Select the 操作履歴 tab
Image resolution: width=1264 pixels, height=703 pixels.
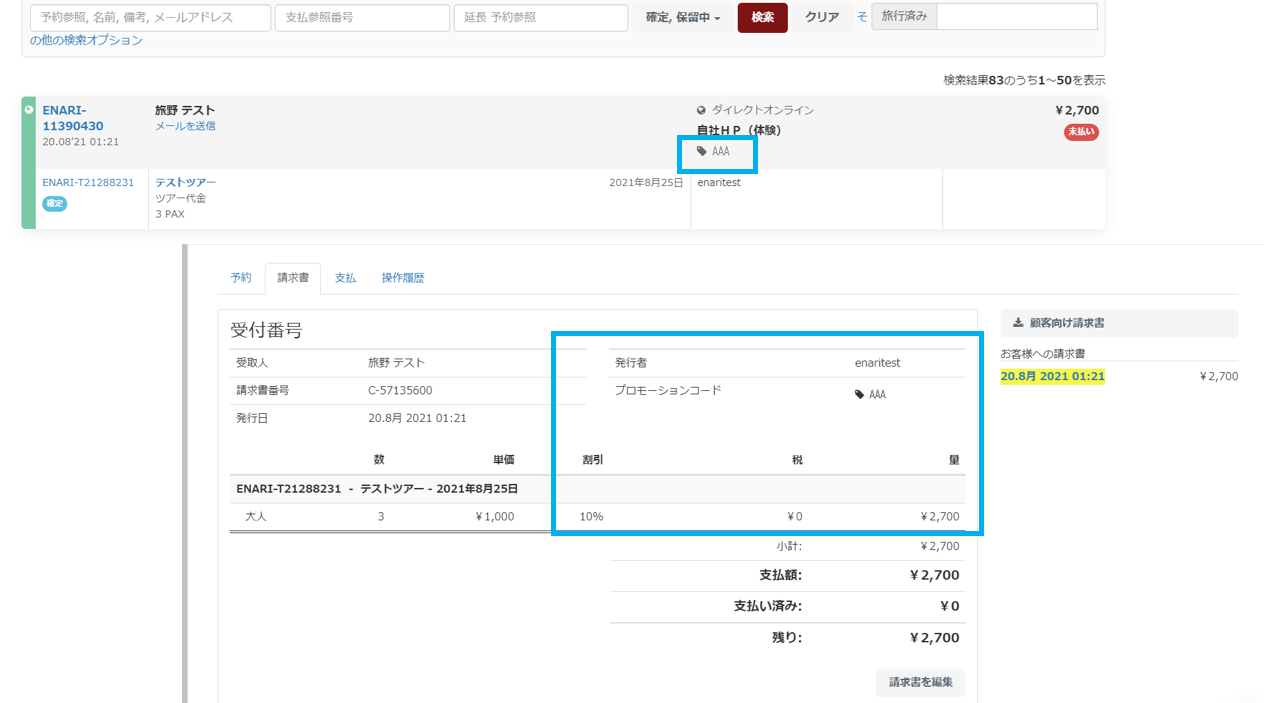402,278
